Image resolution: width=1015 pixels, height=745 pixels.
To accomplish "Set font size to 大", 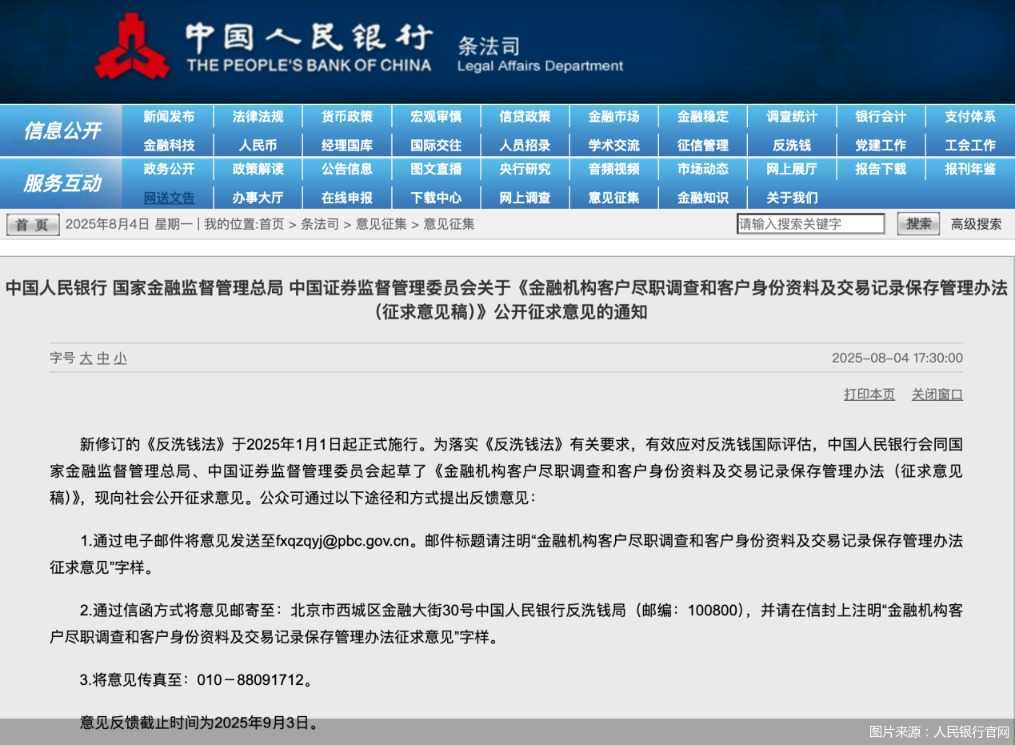I will tap(86, 358).
